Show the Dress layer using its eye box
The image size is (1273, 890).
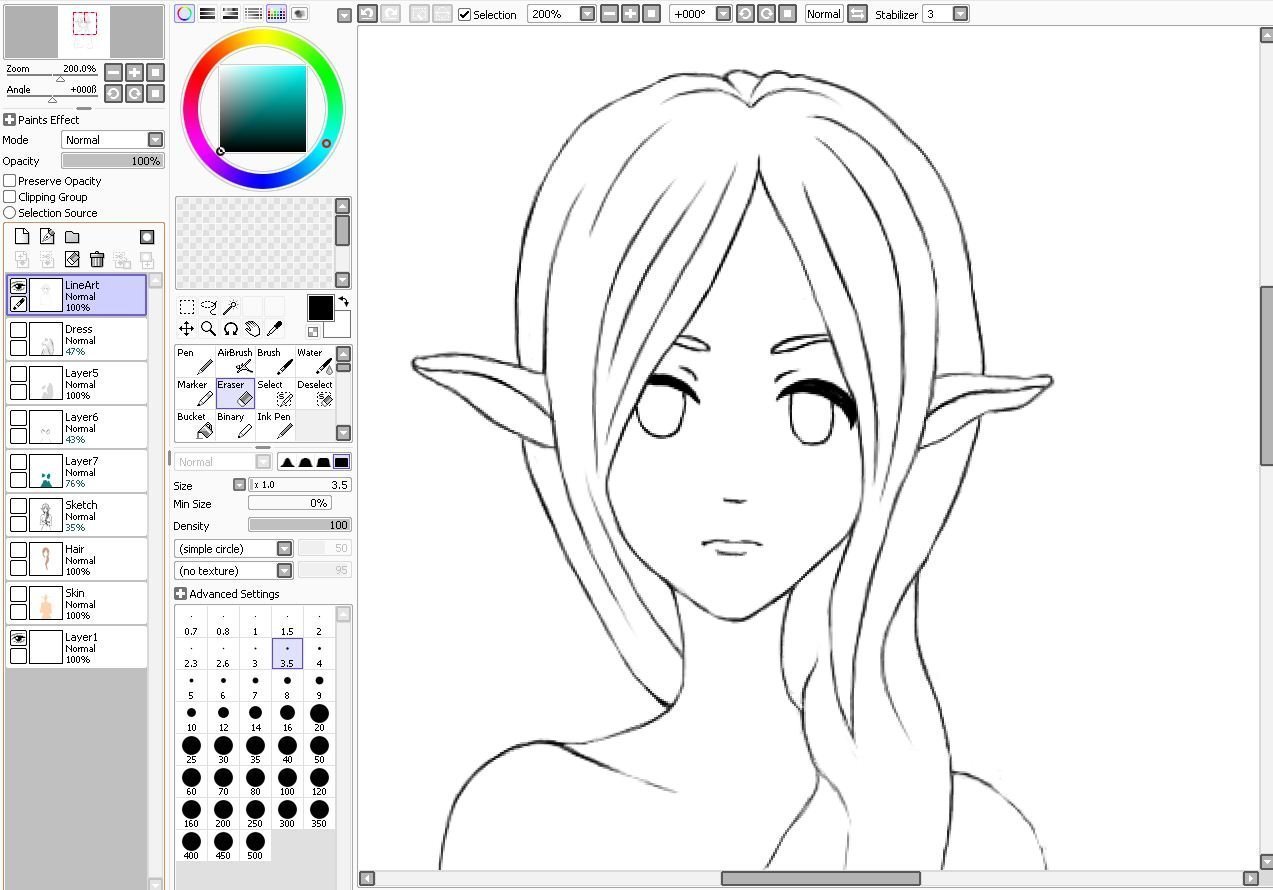coord(18,330)
